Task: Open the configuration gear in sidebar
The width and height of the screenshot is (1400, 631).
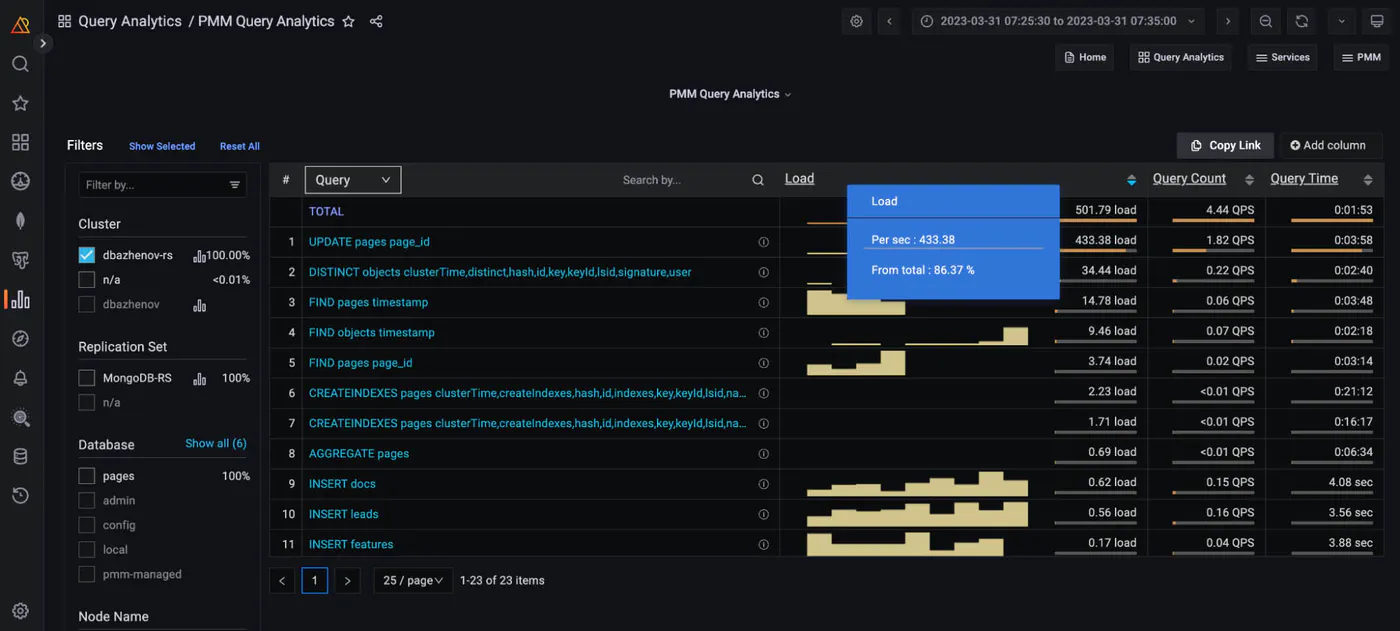Action: tap(20, 611)
